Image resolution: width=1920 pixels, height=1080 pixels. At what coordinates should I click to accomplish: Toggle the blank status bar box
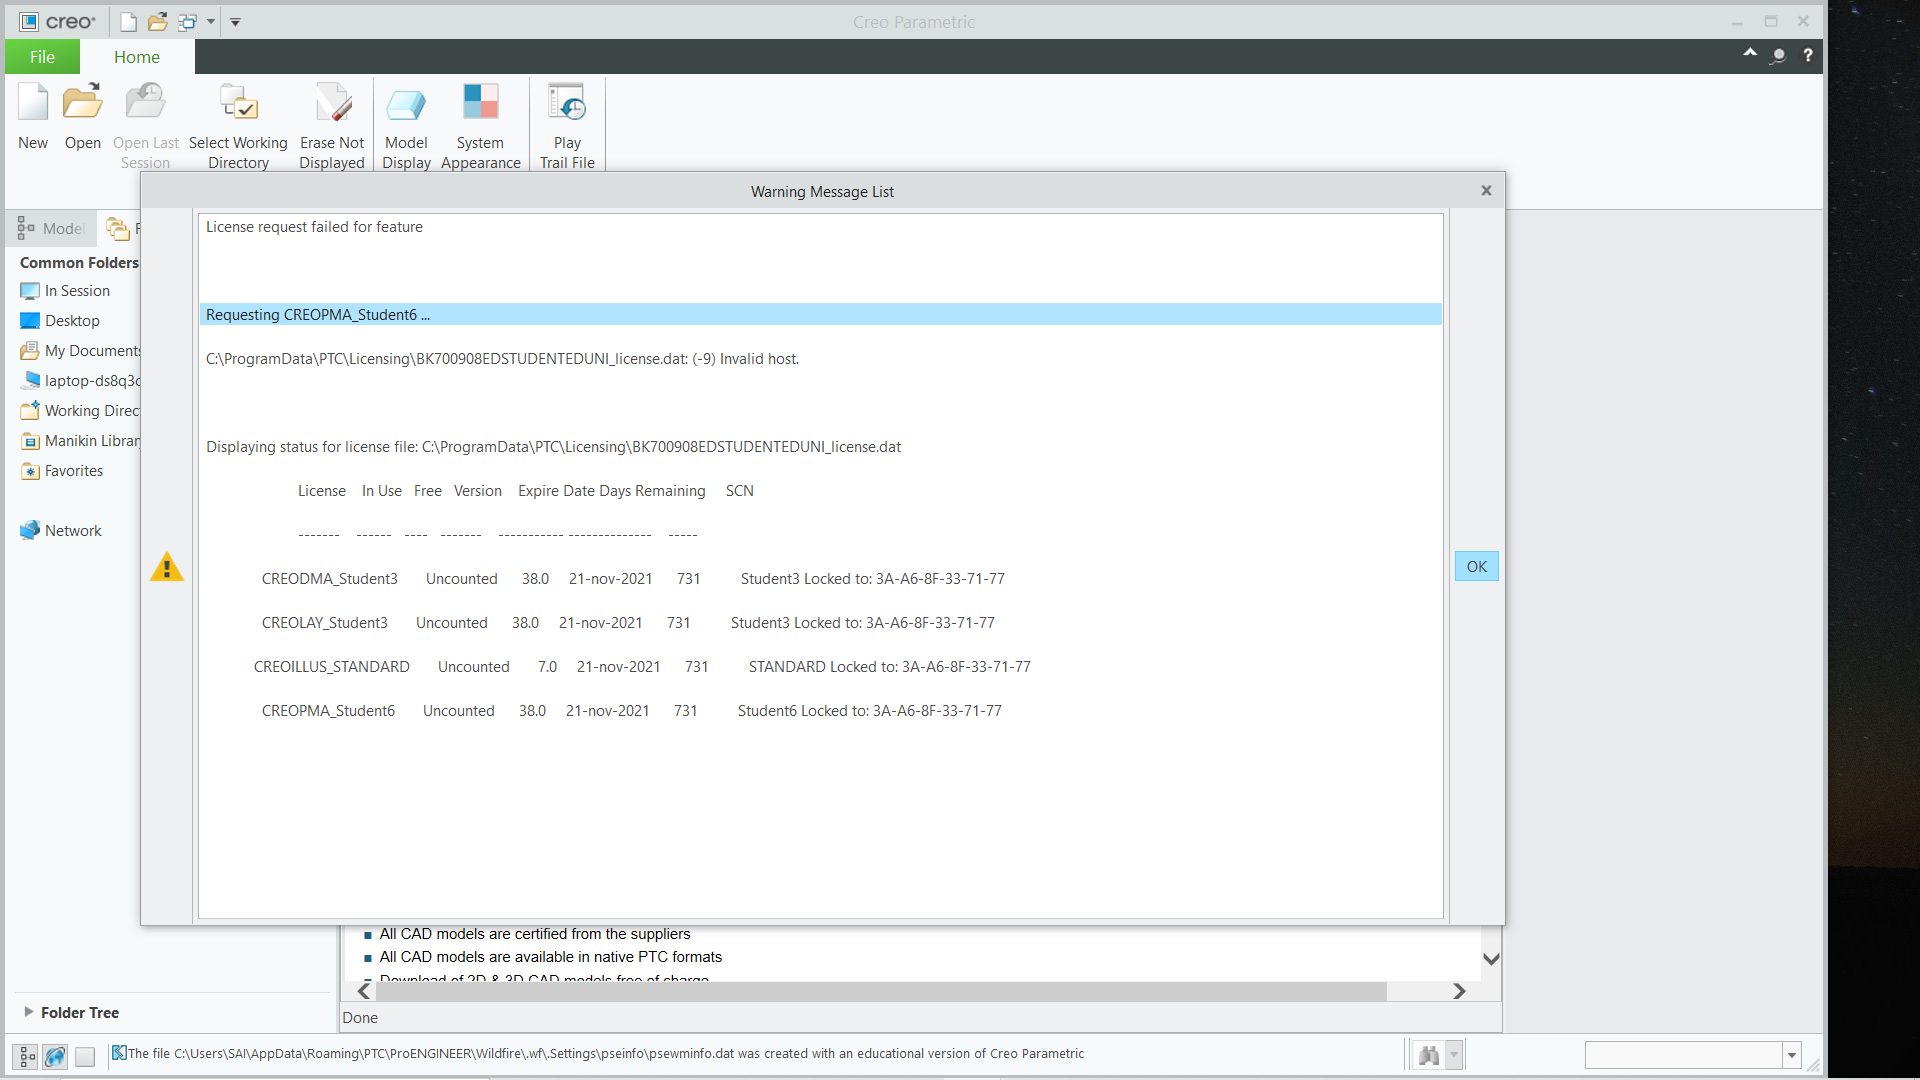pos(85,1055)
